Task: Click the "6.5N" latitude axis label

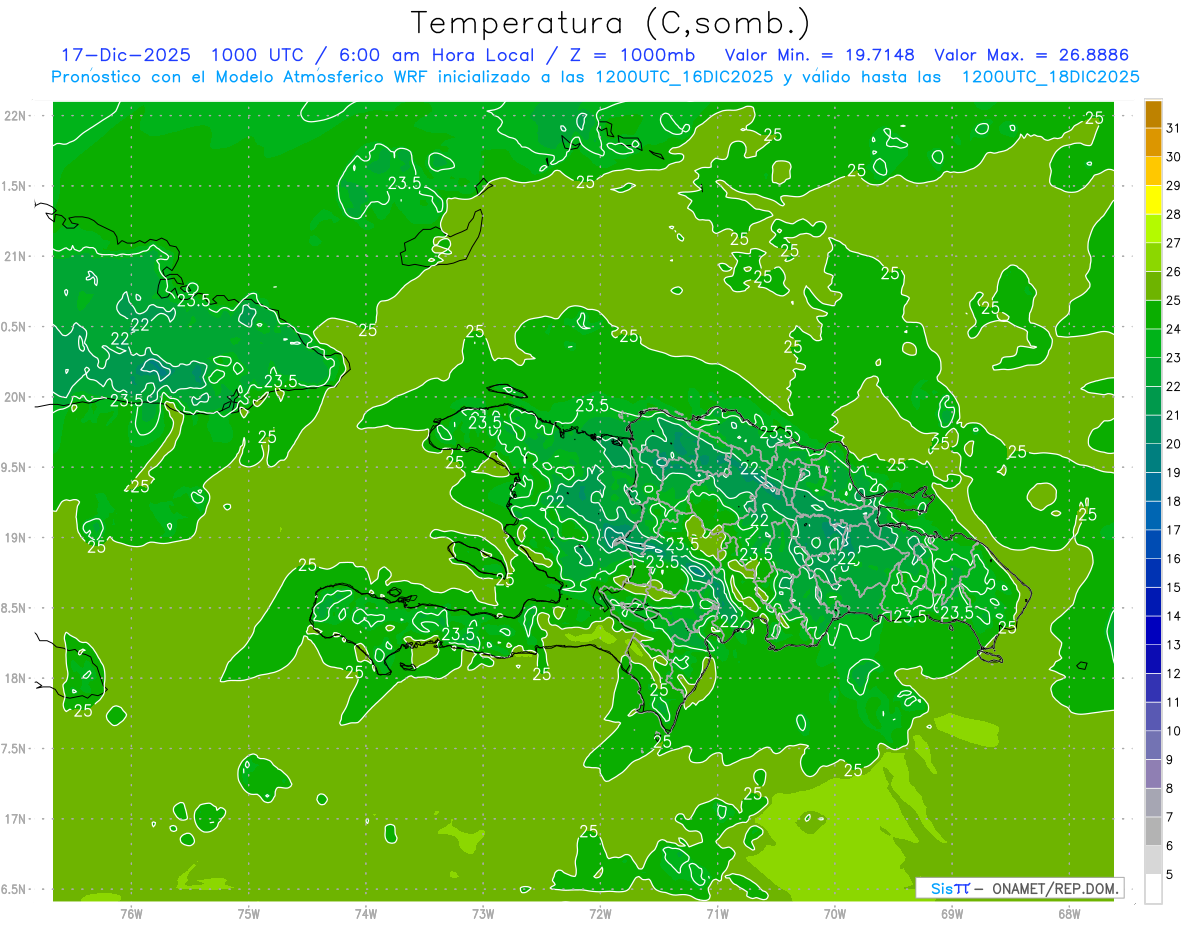Action: coord(15,889)
